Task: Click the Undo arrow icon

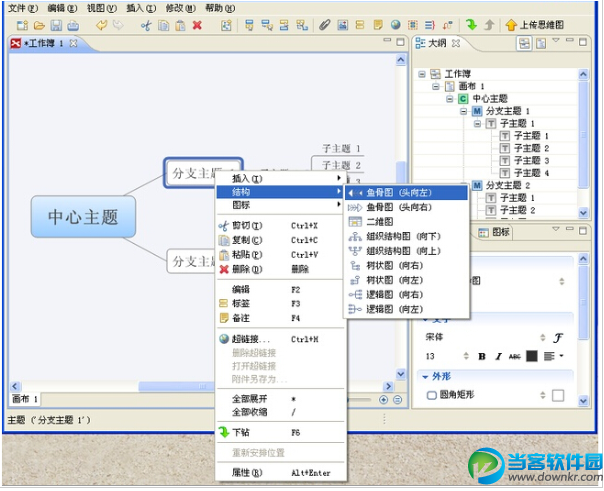Action: 101,25
